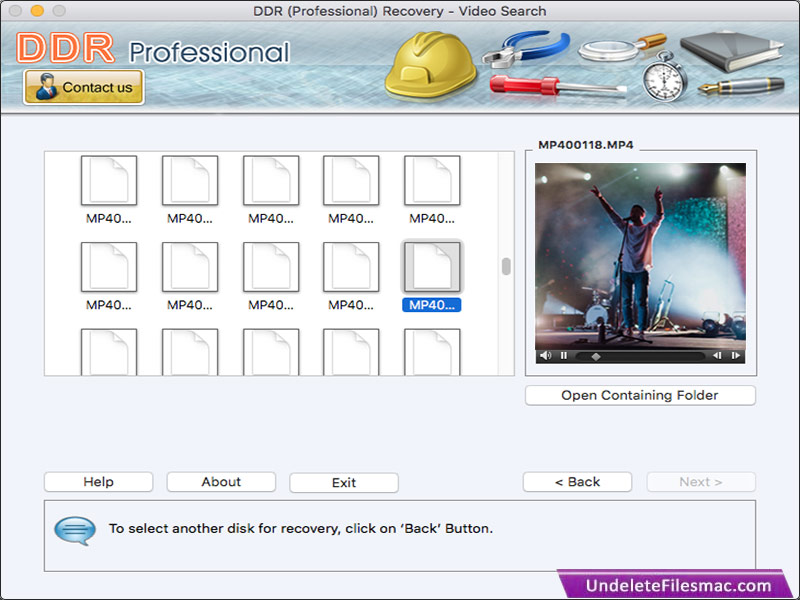The image size is (800, 600).
Task: Step back one frame in preview
Action: [x=717, y=355]
